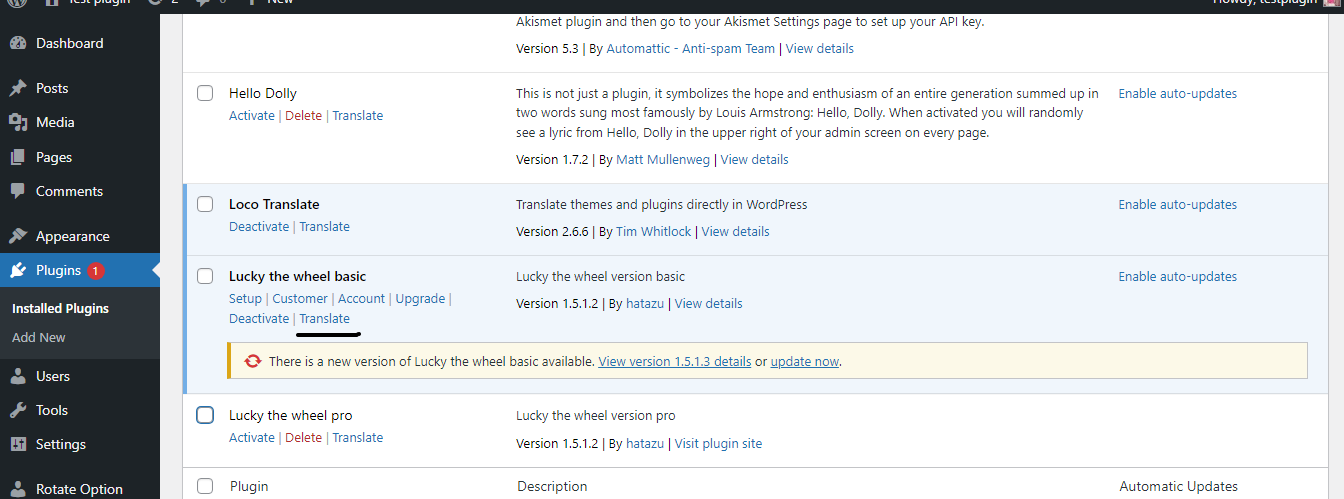1344x499 pixels.
Task: Click the update-available refresh icon in notice
Action: [x=254, y=361]
